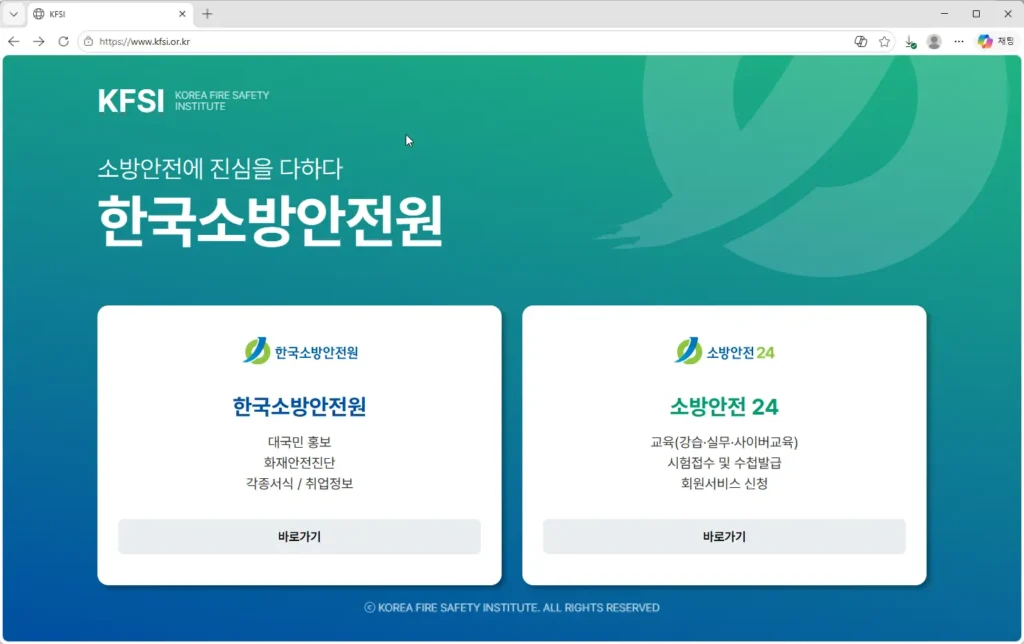Open the browser settings and more menu
1024x644 pixels.
pyautogui.click(x=959, y=41)
